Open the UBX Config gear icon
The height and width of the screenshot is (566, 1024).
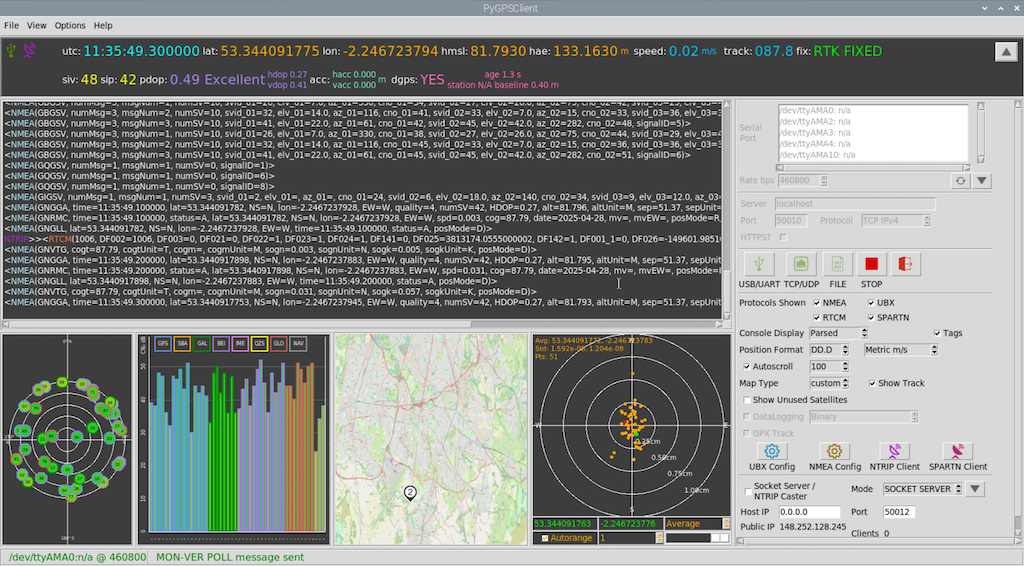[x=772, y=451]
